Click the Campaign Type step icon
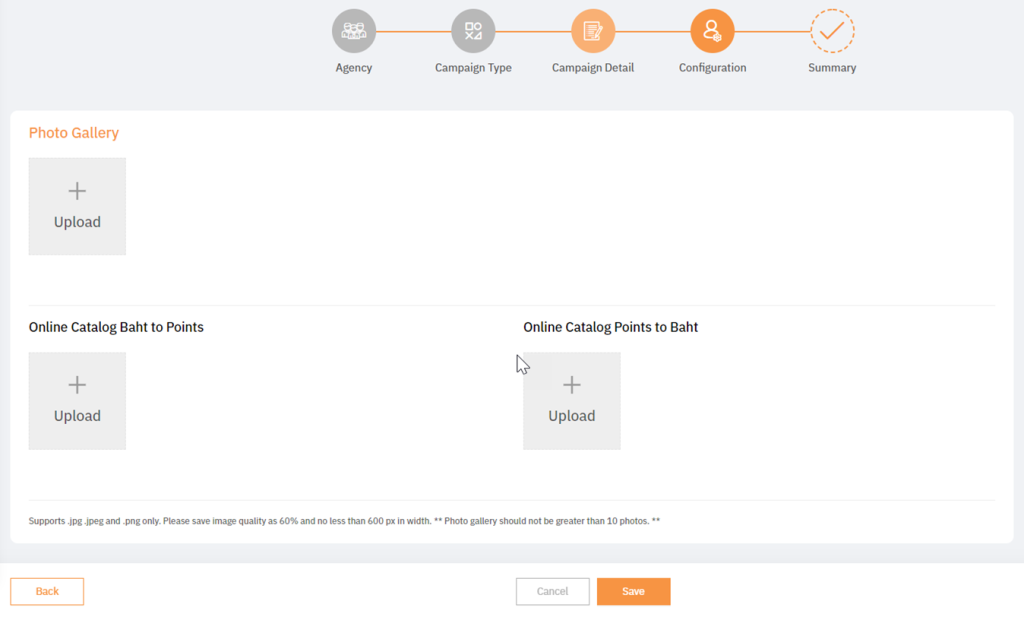Screen dimensions: 1024x620 473,30
